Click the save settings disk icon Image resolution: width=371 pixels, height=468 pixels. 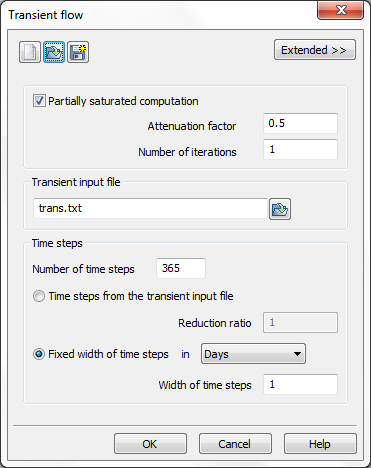tap(78, 52)
